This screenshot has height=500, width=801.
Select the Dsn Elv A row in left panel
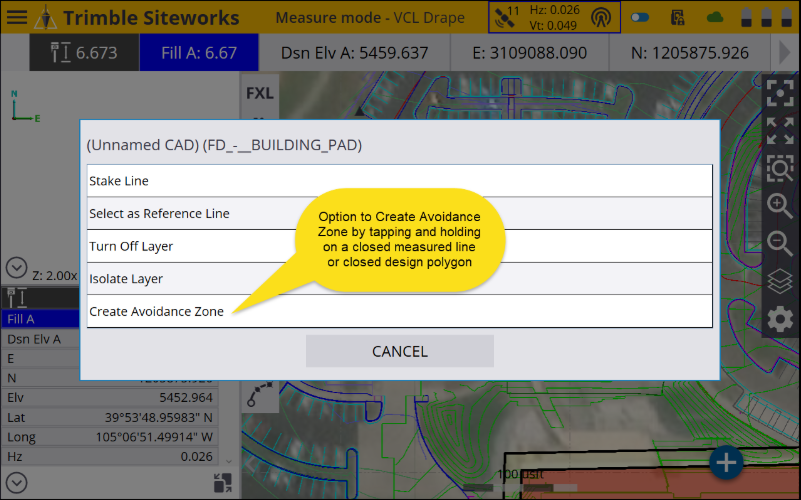tap(41, 339)
